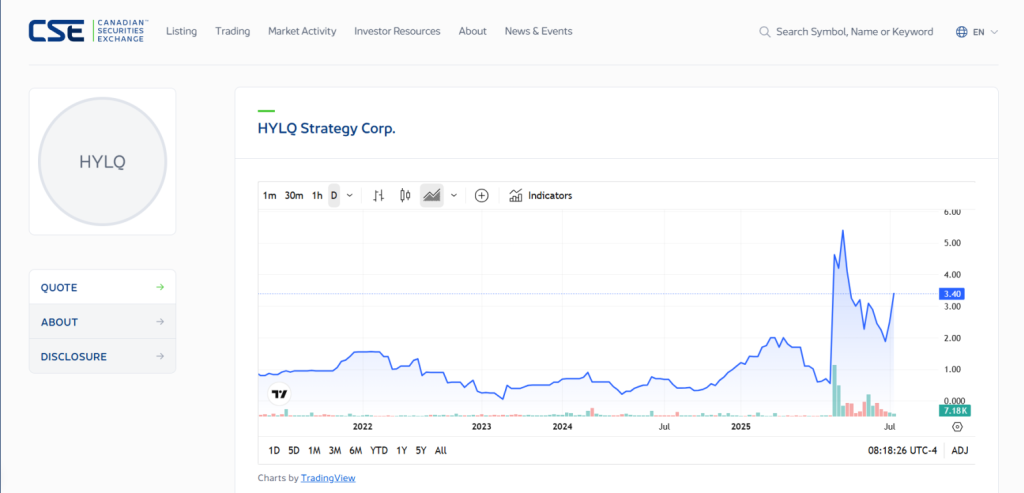The width and height of the screenshot is (1024, 493).
Task: Select the Bars chart style icon
Action: tap(378, 196)
